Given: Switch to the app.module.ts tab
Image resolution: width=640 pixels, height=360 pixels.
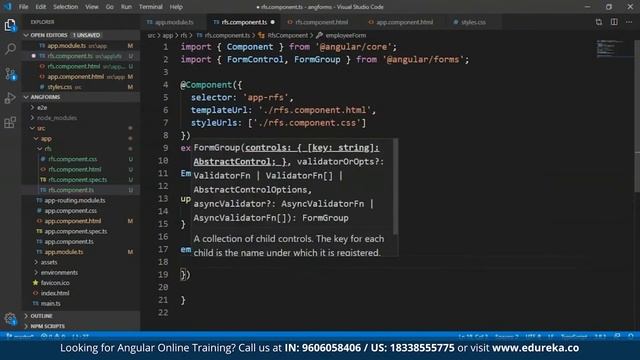Looking at the screenshot, I should (x=173, y=22).
